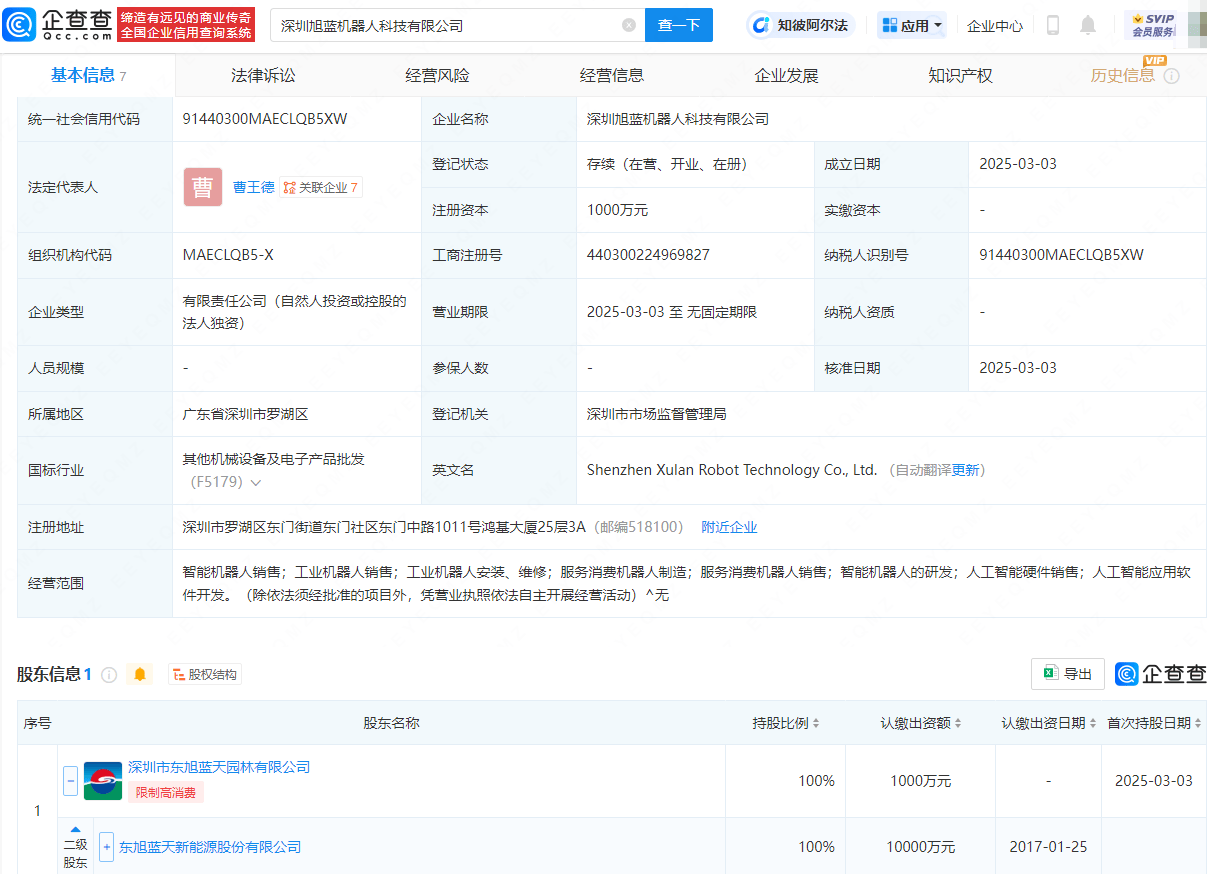
Task: Switch to the 知识产权 tab
Action: [960, 76]
